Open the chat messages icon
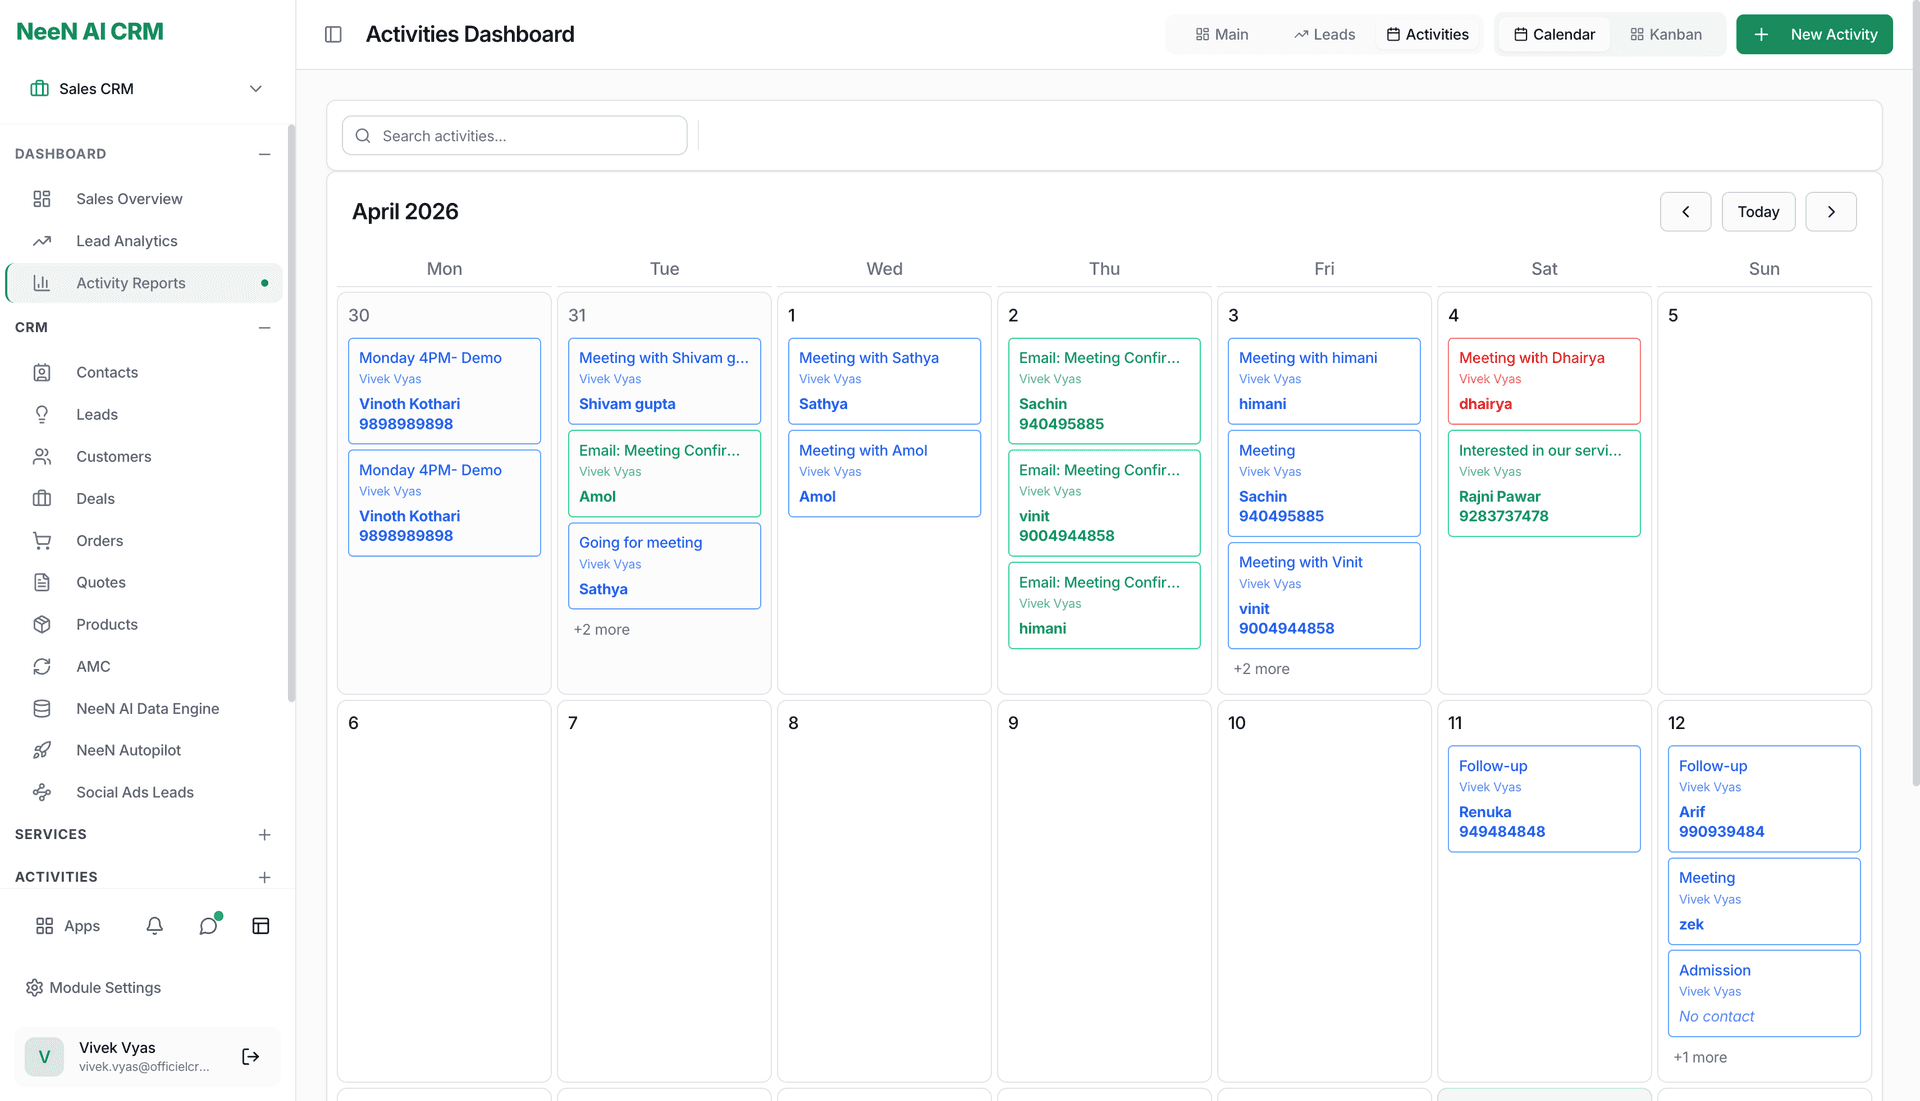1920x1101 pixels. [208, 926]
